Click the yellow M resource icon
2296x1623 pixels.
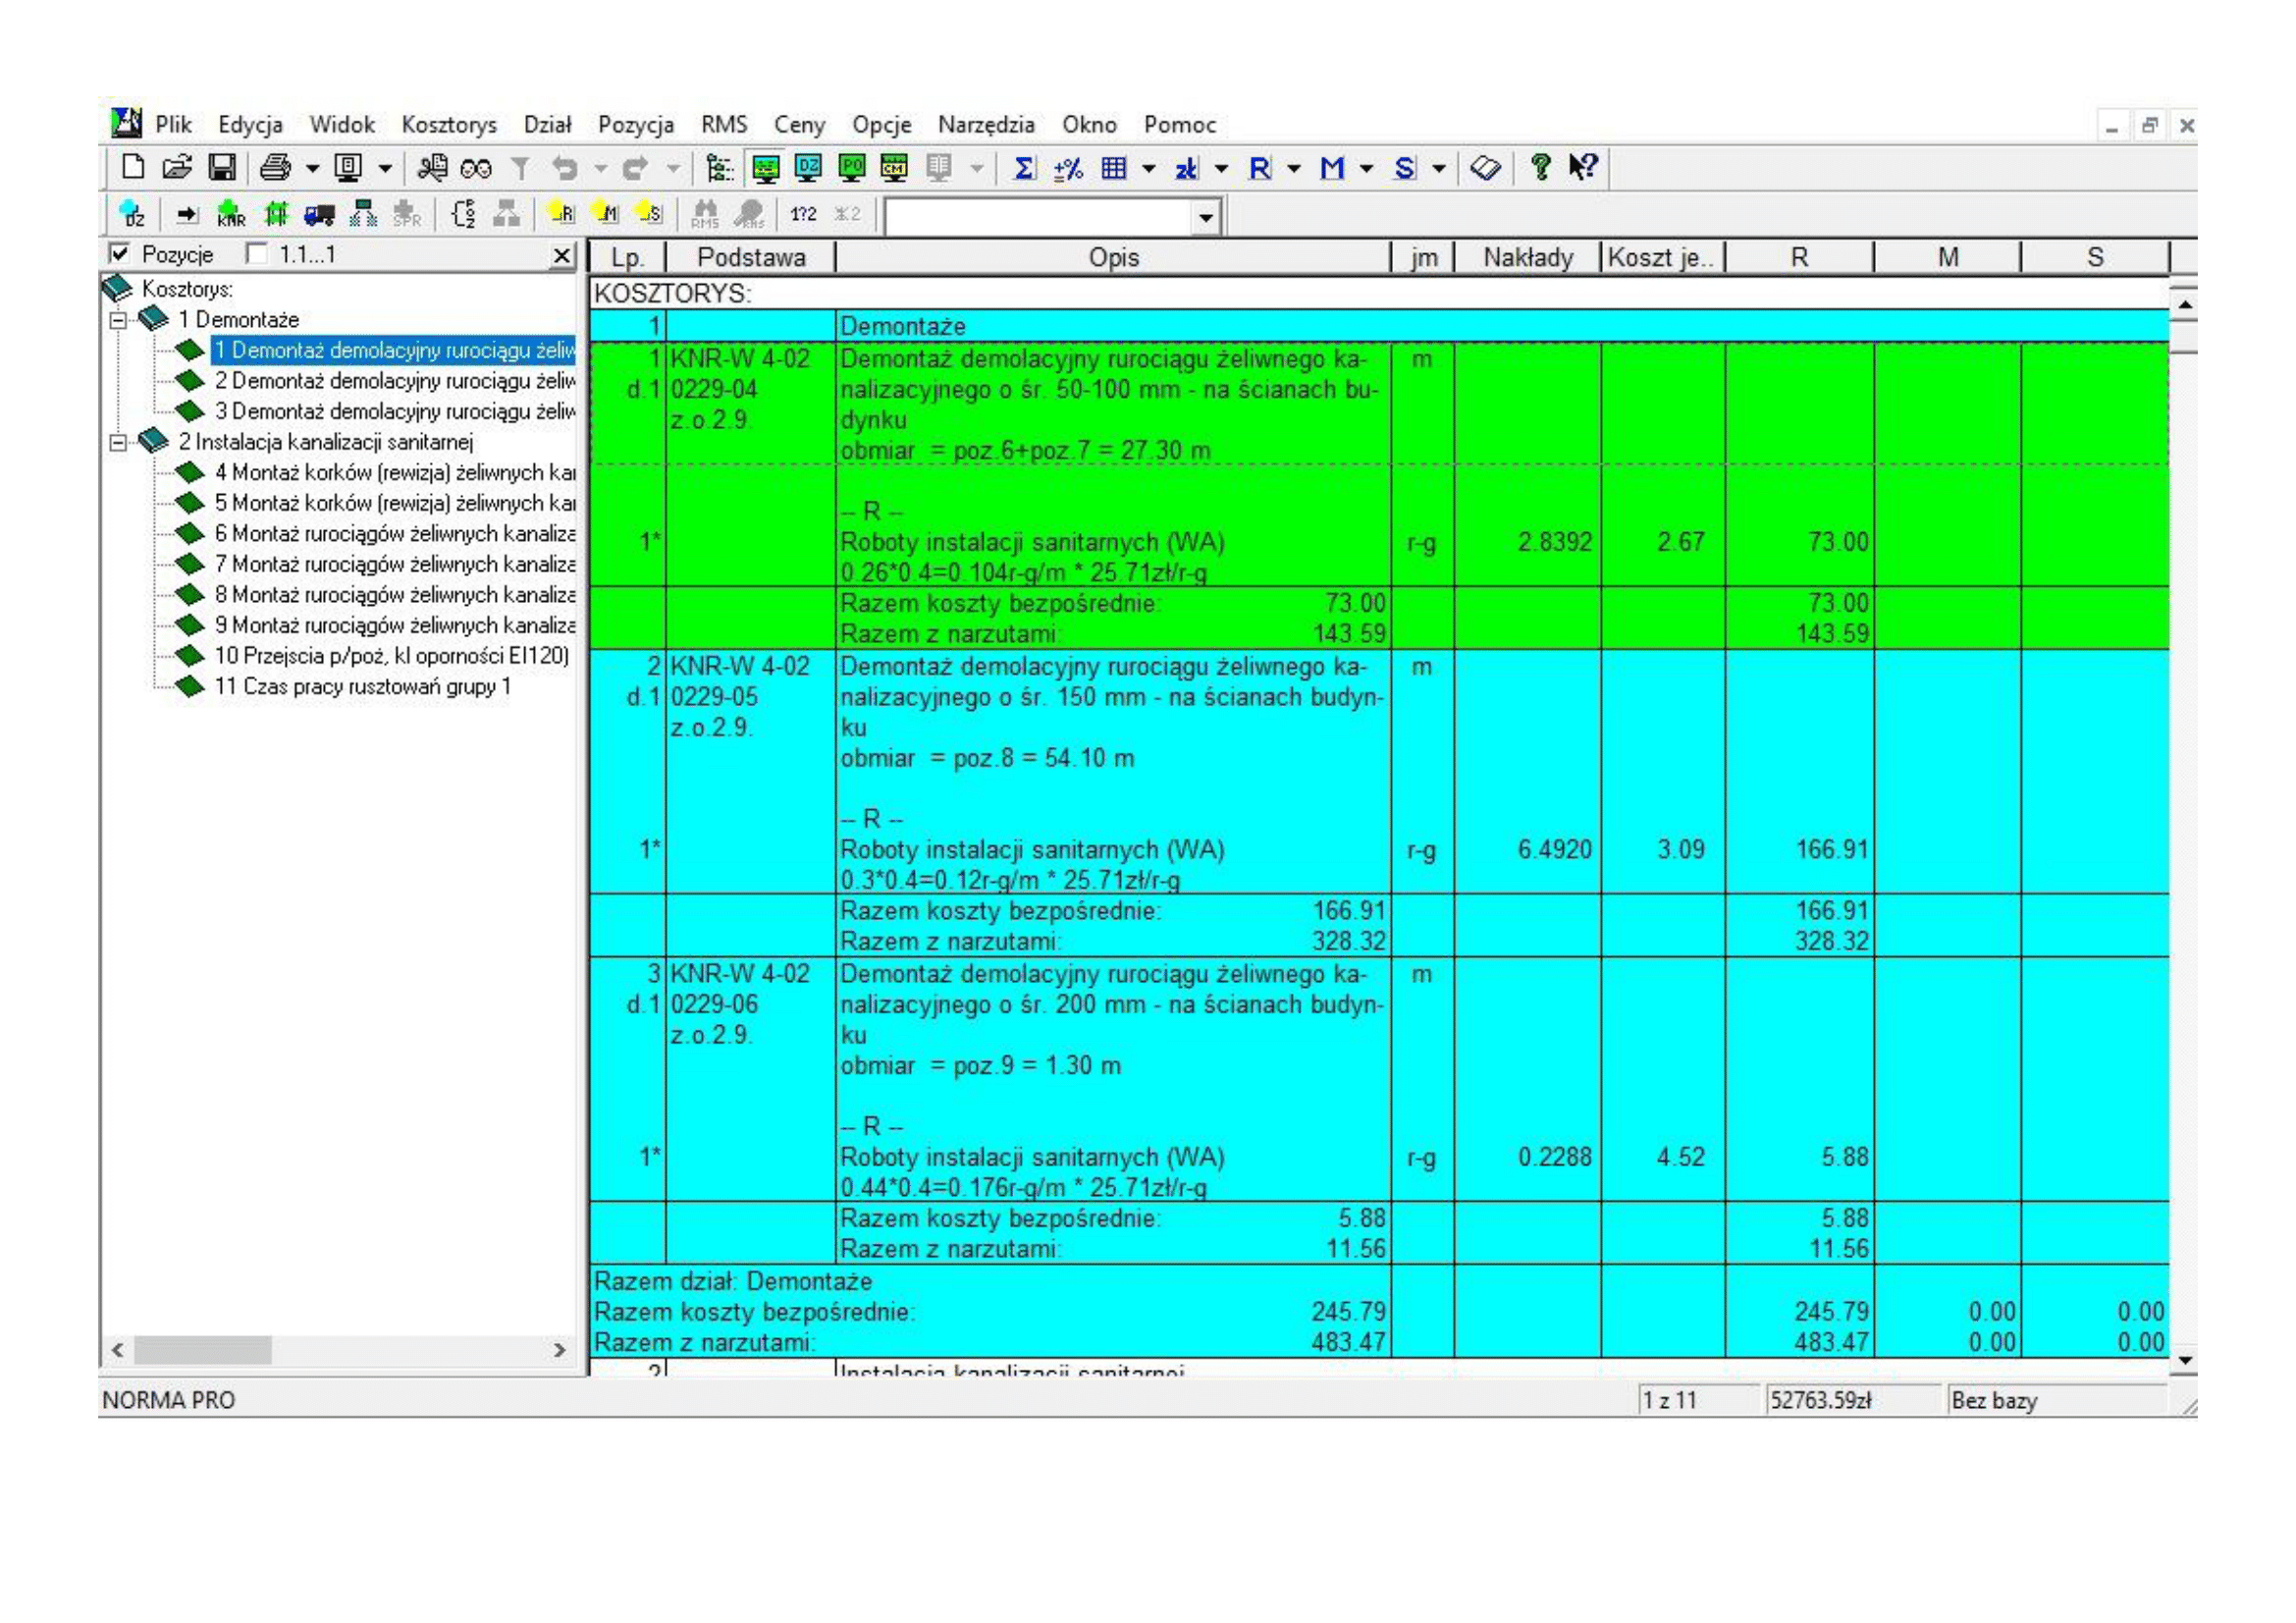point(605,213)
